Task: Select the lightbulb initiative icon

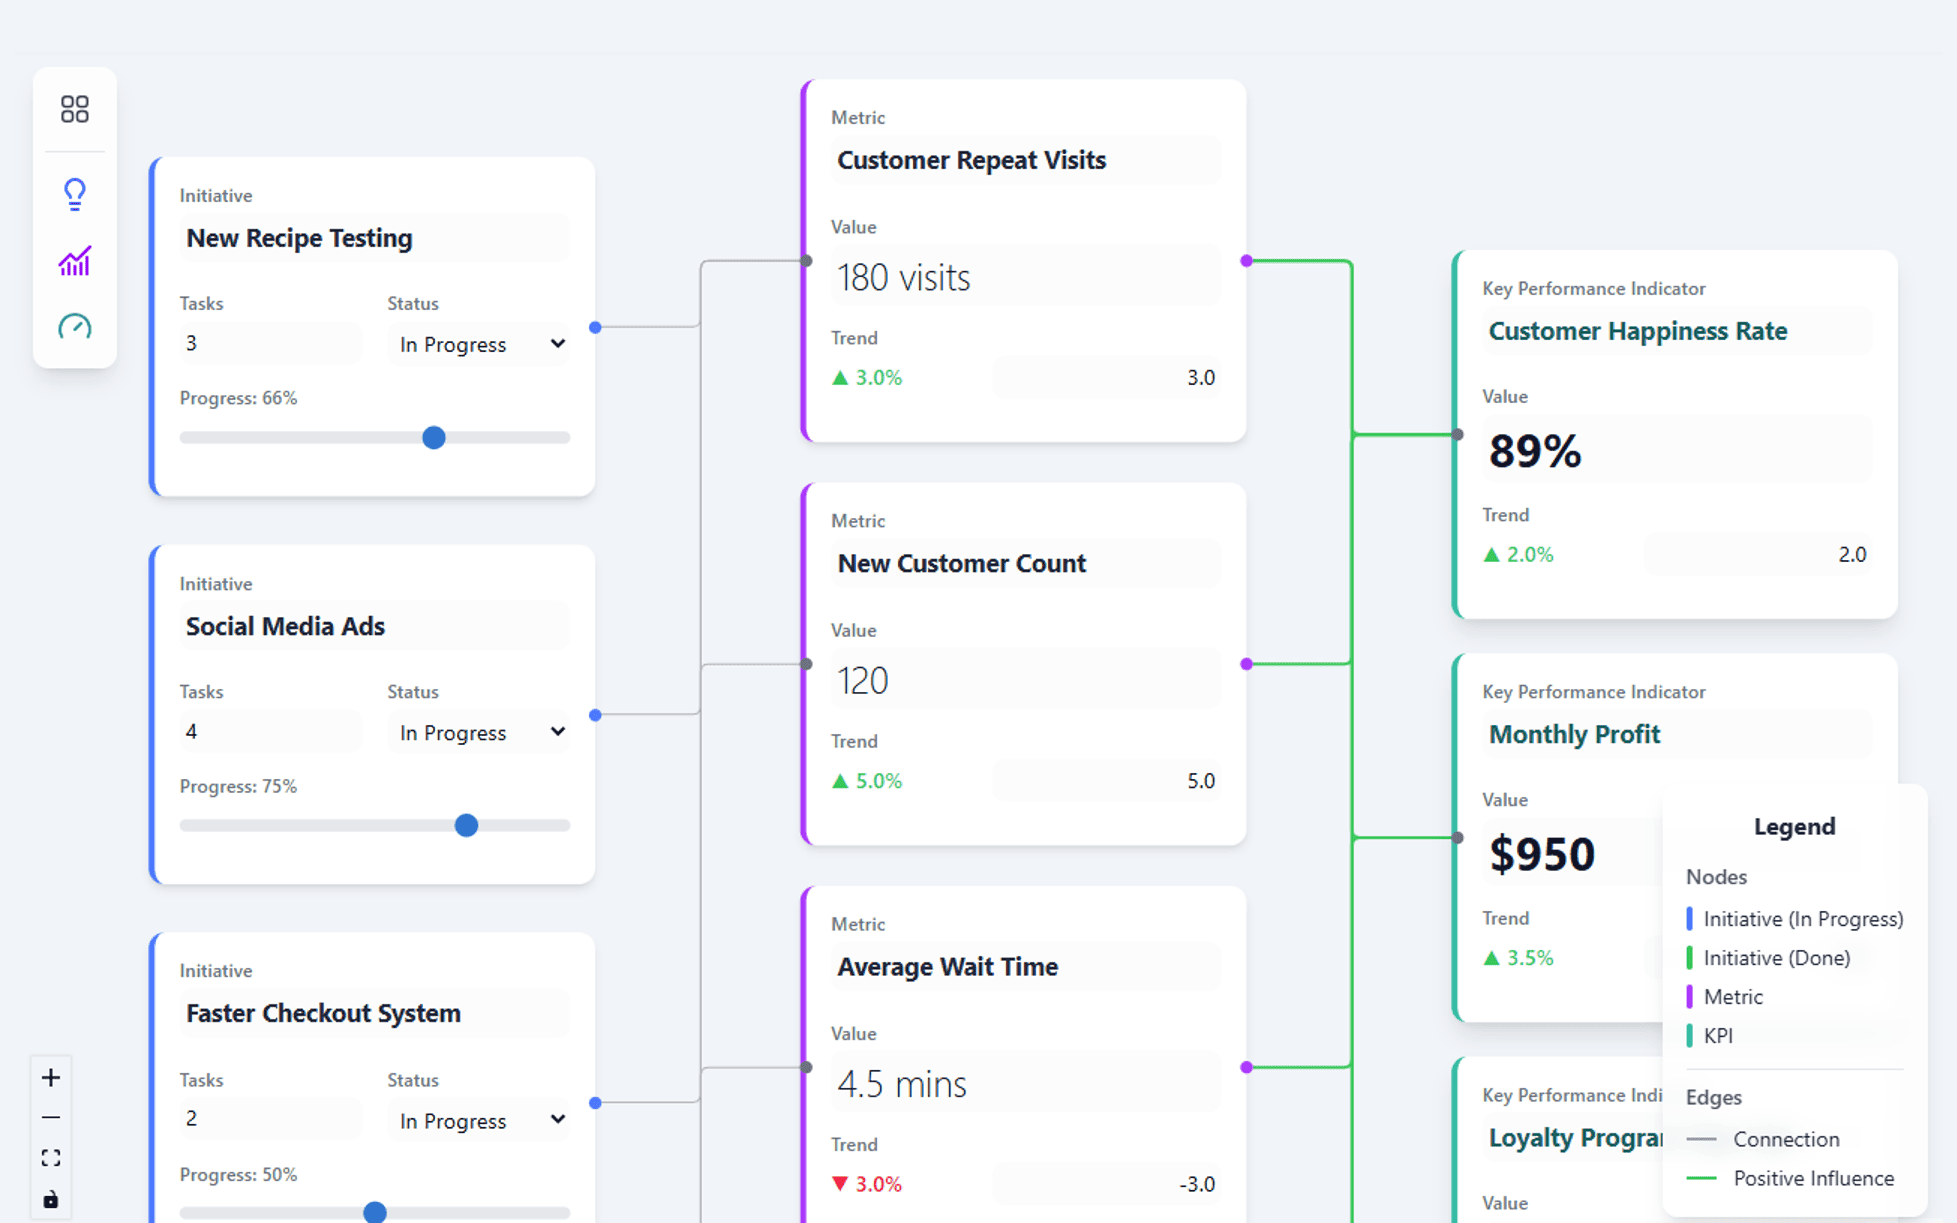Action: click(75, 193)
